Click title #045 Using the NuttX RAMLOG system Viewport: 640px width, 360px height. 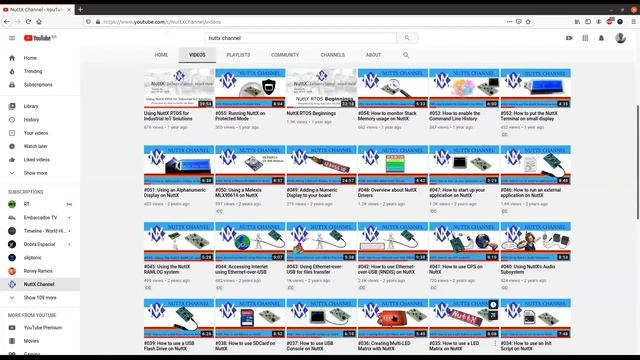(x=167, y=269)
